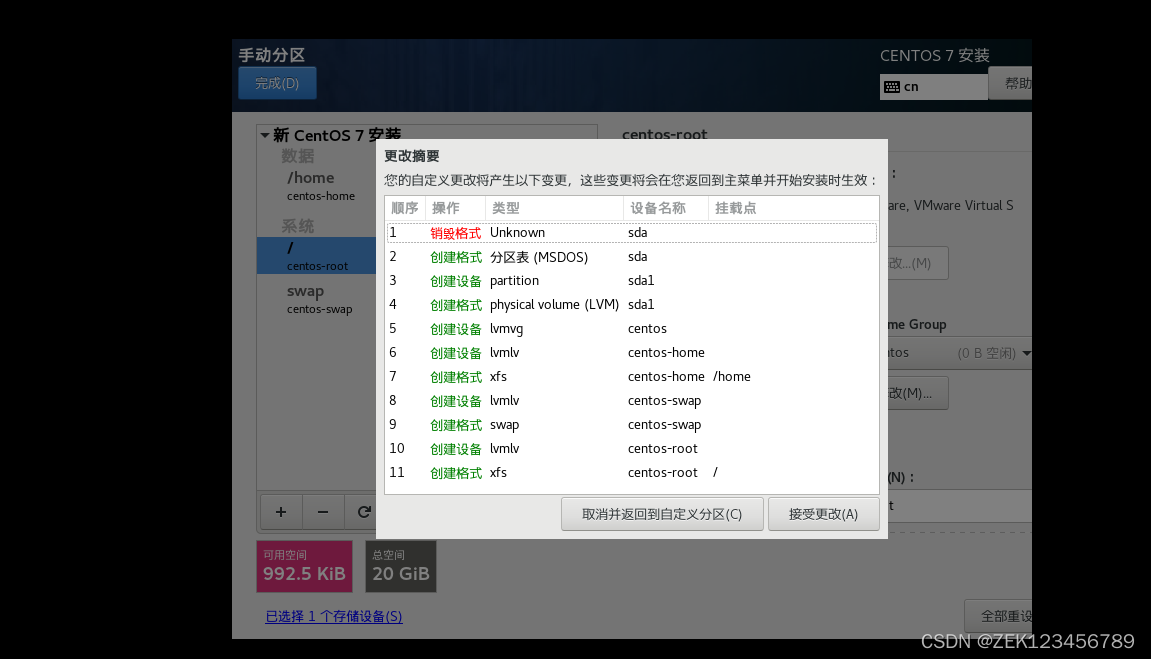Select row 5 lvmvg centos
This screenshot has width=1151, height=659.
tap(632, 329)
